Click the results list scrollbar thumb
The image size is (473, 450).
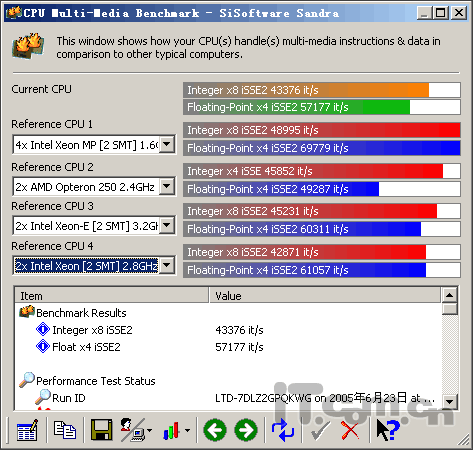pos(449,309)
